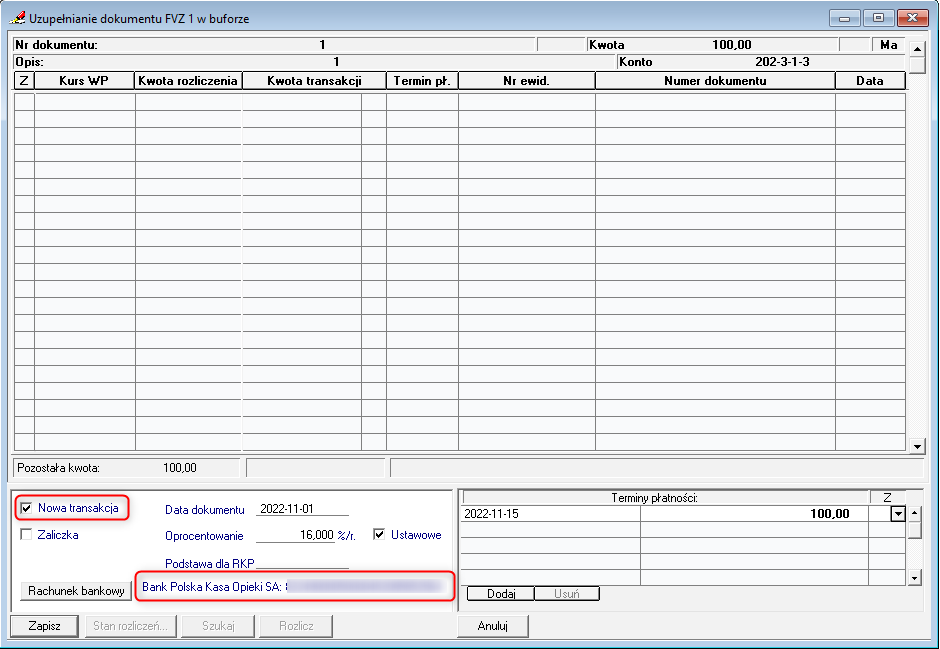Click the payment terms scrollbar down arrow
Screen dimensions: 940x649
tap(914, 578)
